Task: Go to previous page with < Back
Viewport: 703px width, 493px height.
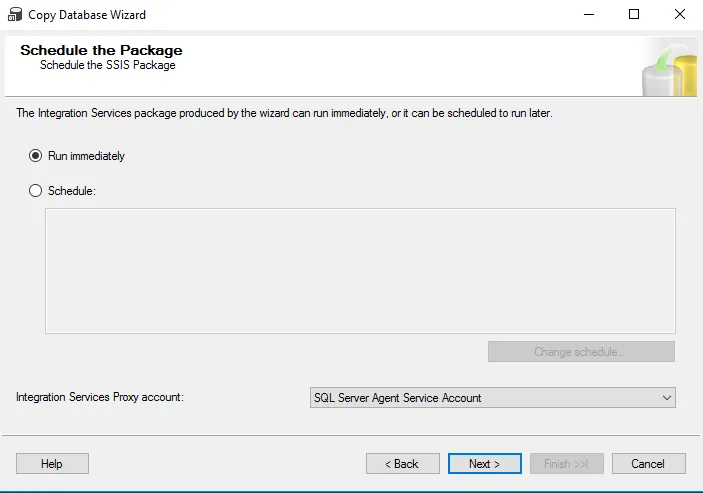Action: pyautogui.click(x=403, y=464)
